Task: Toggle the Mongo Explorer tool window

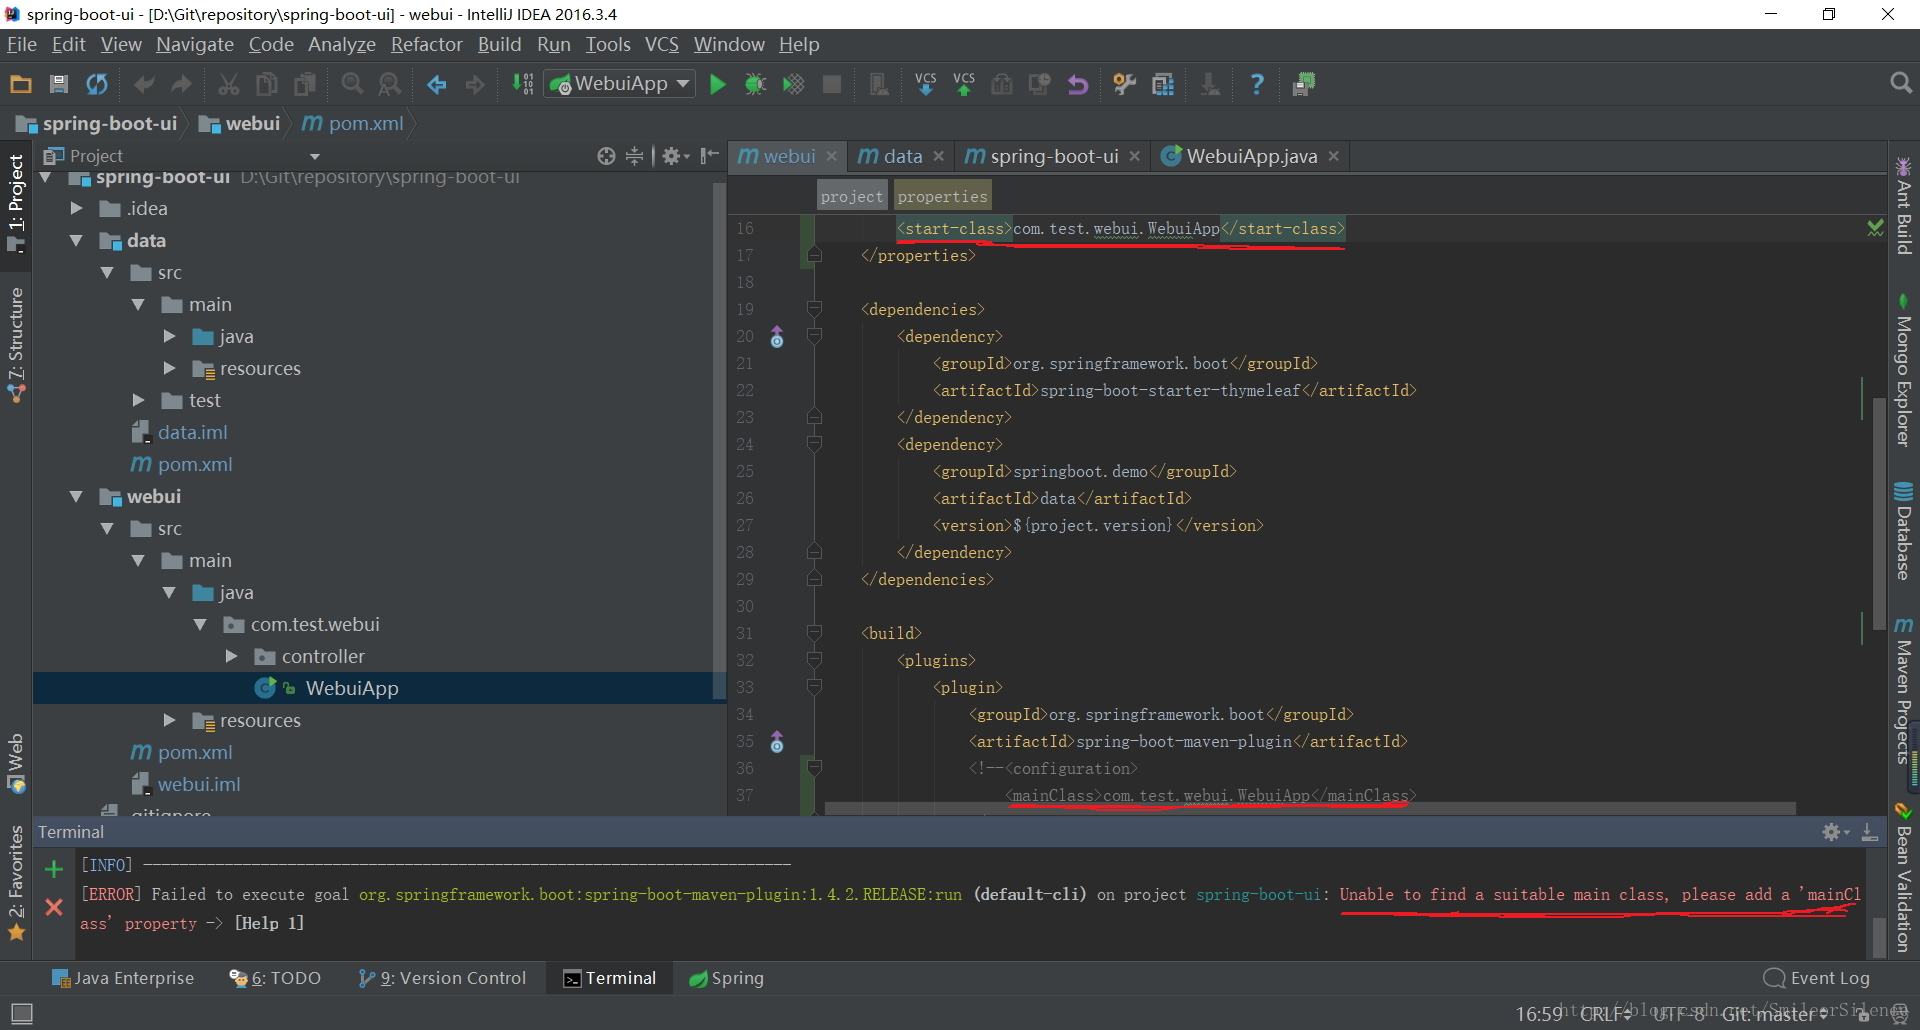Action: click(1903, 370)
